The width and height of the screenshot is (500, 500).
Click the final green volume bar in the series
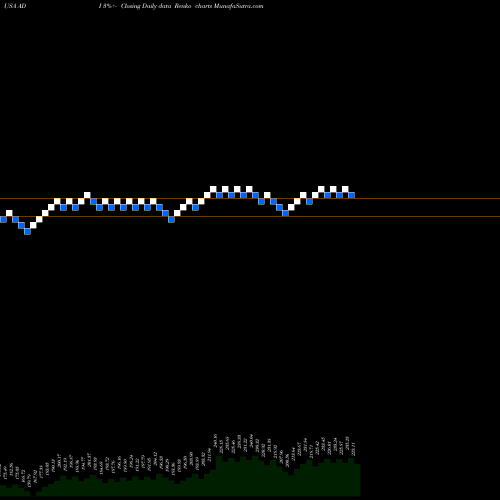pyautogui.click(x=357, y=480)
